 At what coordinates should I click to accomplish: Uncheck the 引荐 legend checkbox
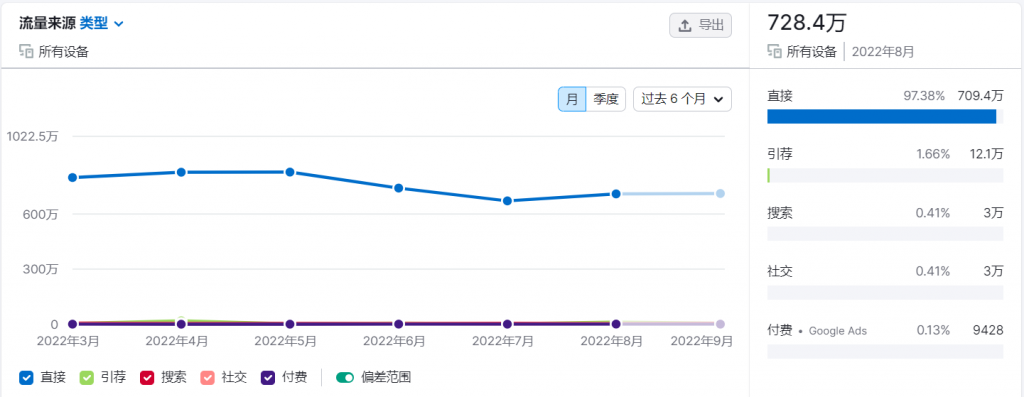click(87, 377)
